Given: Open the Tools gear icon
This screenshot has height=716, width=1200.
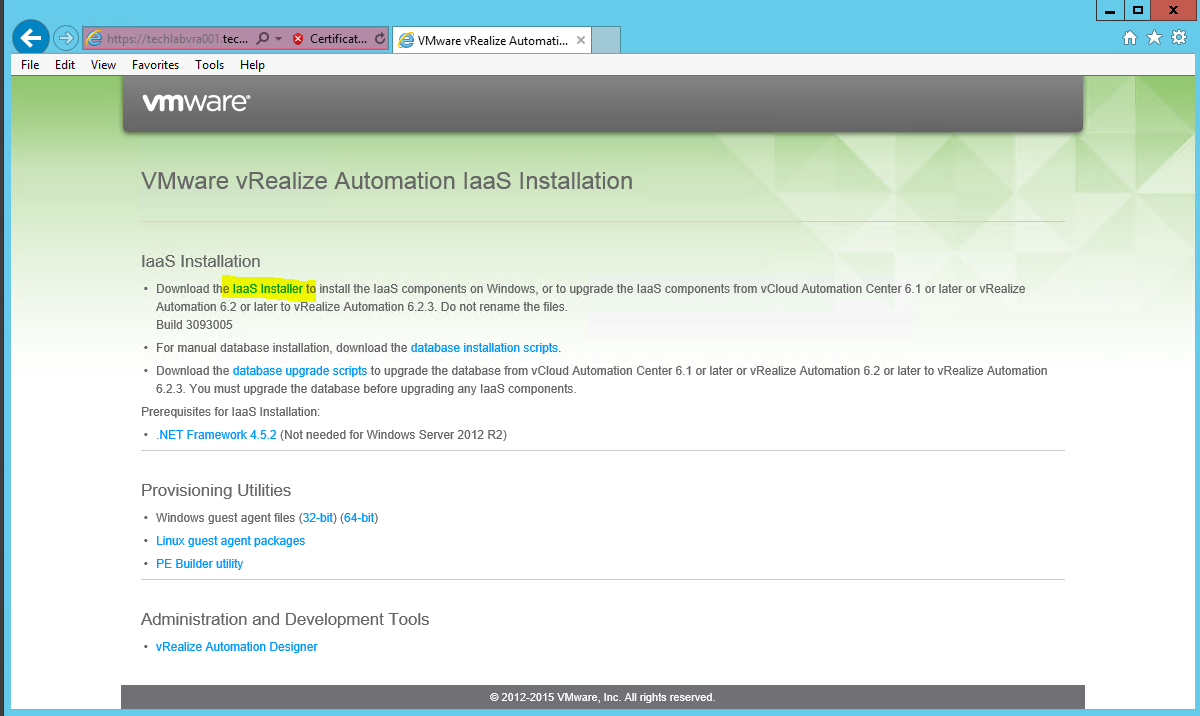Looking at the screenshot, I should pyautogui.click(x=1179, y=38).
